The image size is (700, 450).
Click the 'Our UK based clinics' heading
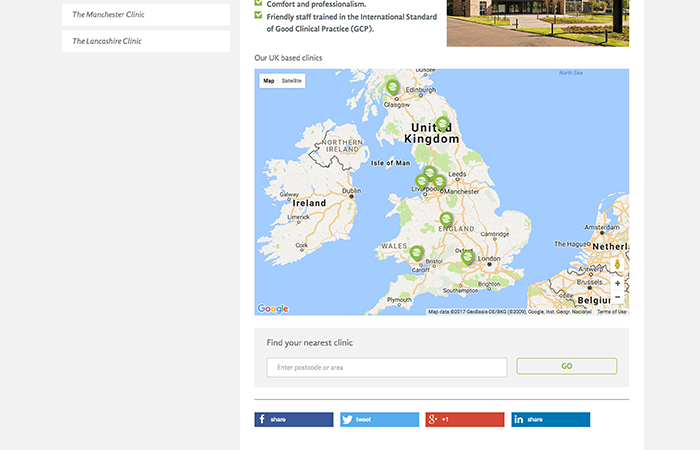[288, 58]
